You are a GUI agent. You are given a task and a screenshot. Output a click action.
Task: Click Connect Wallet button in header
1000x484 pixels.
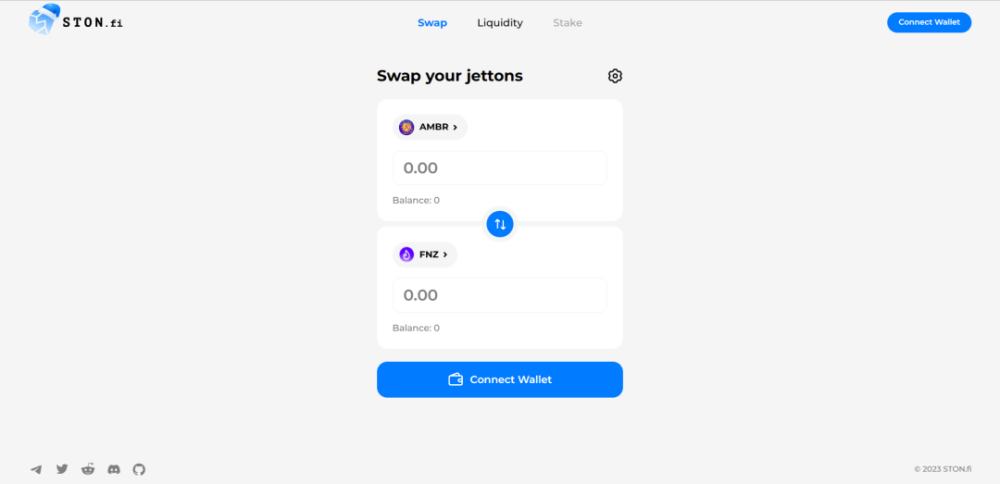coord(929,22)
